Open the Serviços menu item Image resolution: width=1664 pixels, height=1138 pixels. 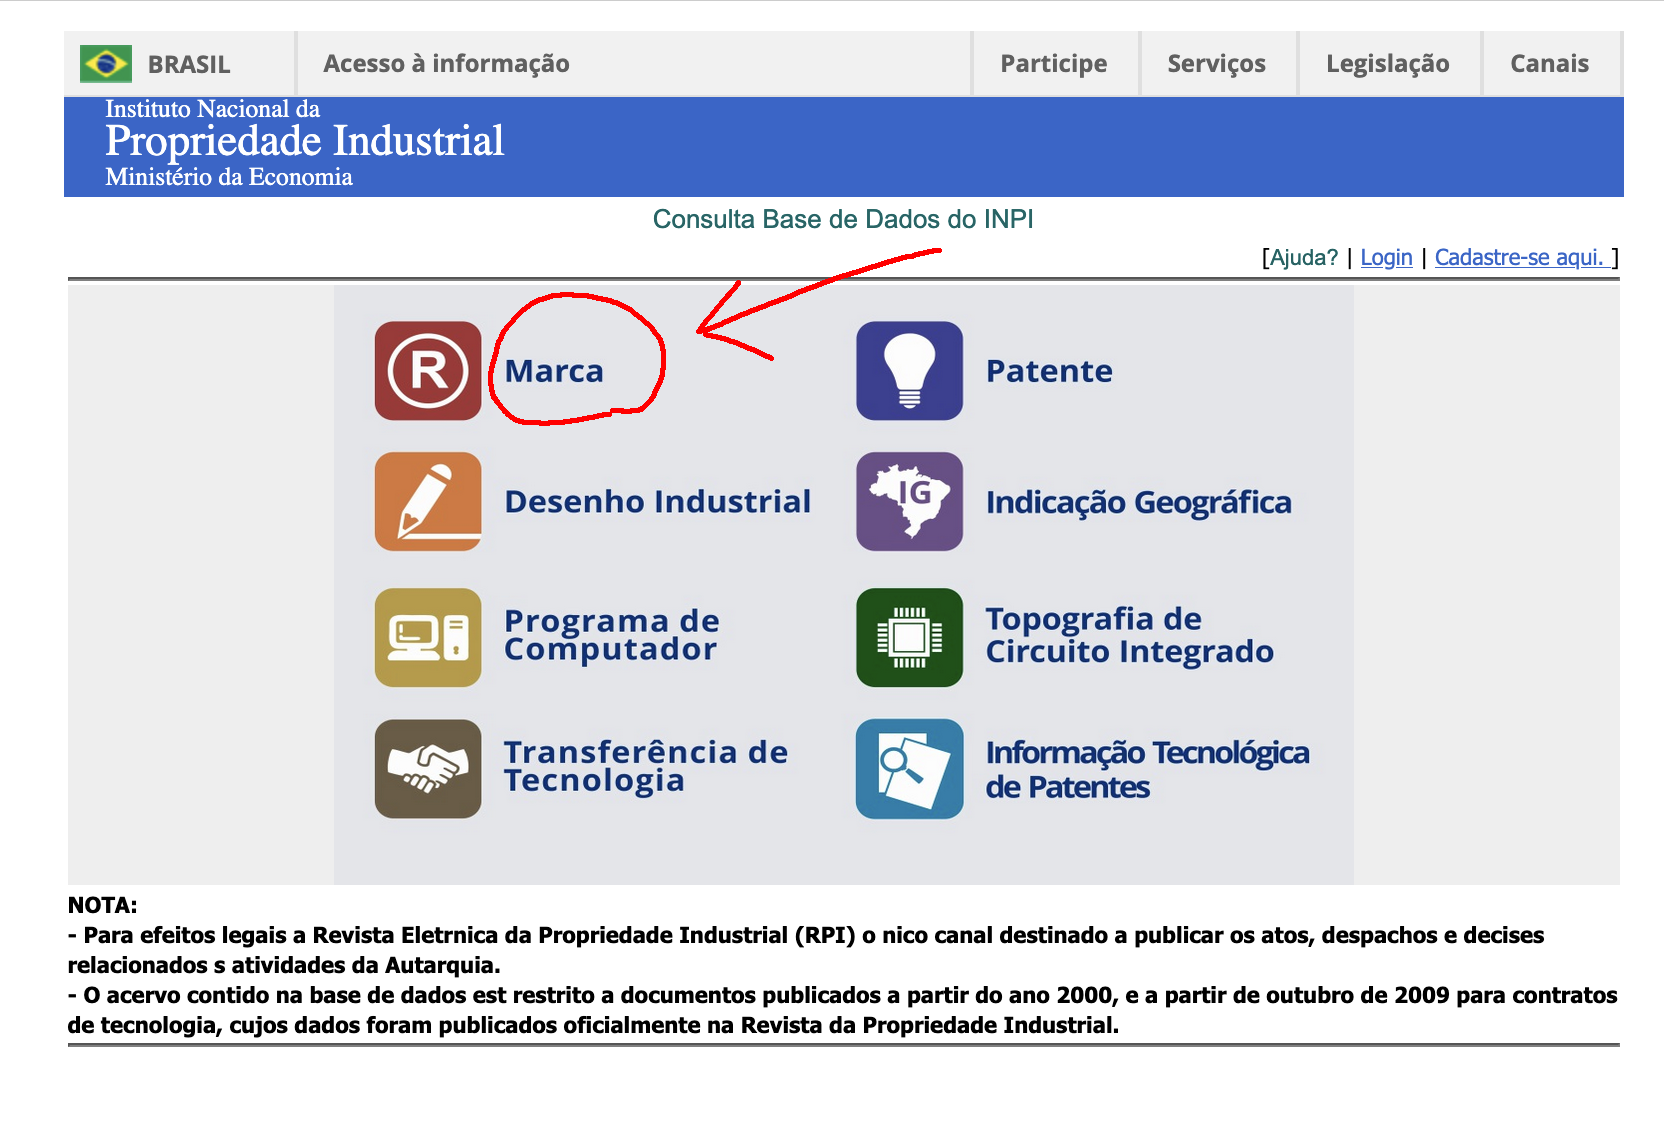point(1216,64)
